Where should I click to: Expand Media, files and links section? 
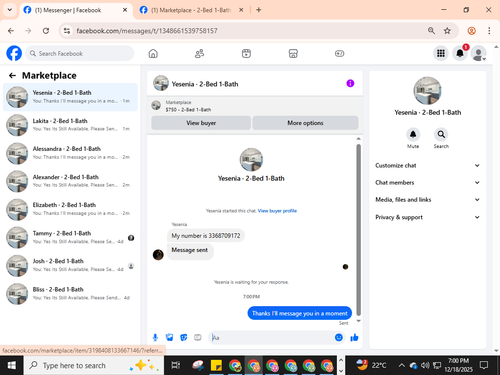coord(427,200)
